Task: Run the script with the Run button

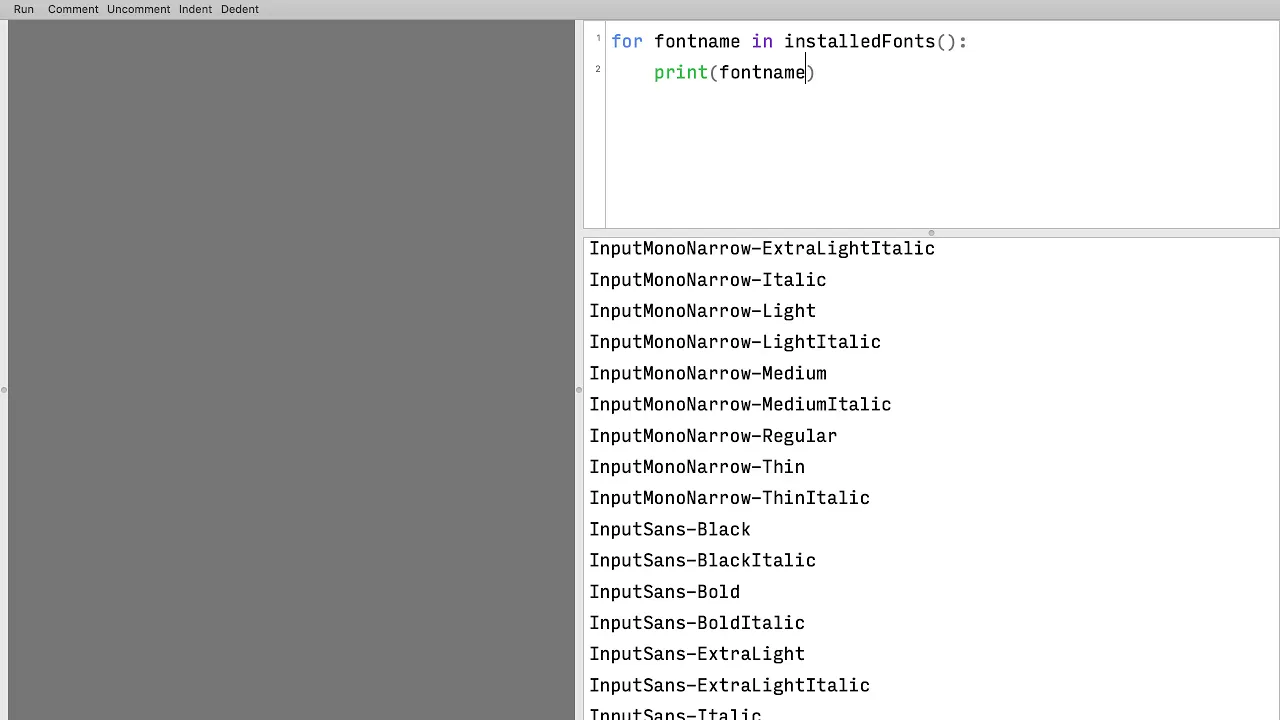Action: (23, 9)
